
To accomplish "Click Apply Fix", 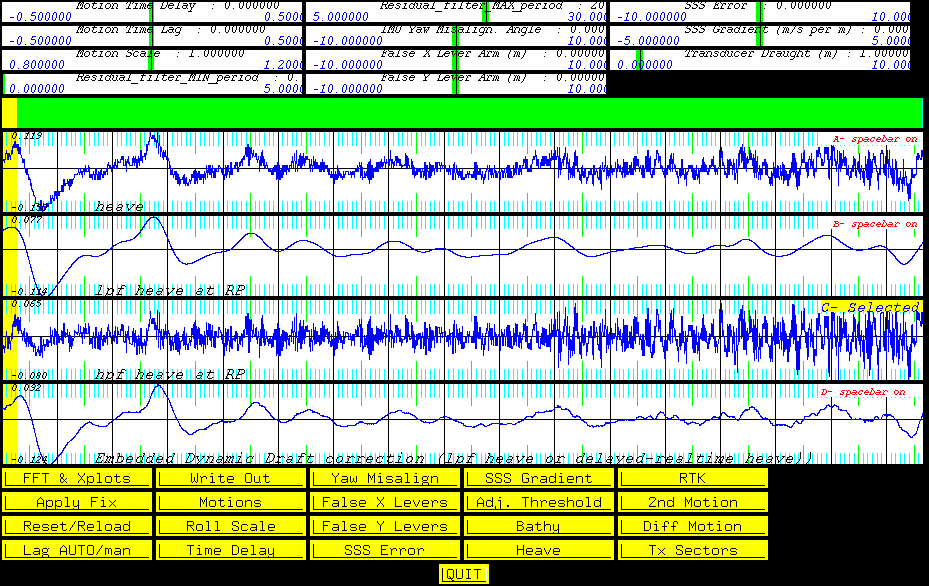I will coord(75,502).
